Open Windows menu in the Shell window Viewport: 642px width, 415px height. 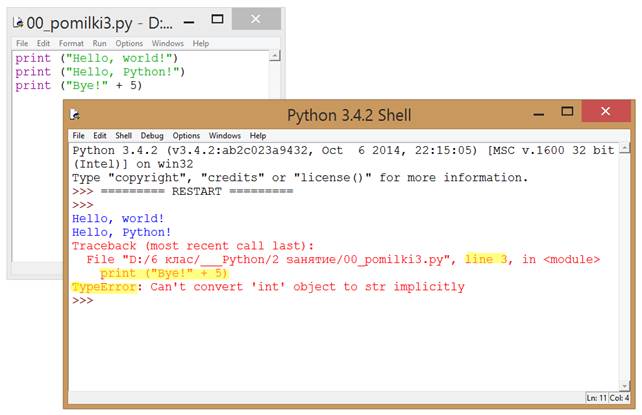pos(224,135)
